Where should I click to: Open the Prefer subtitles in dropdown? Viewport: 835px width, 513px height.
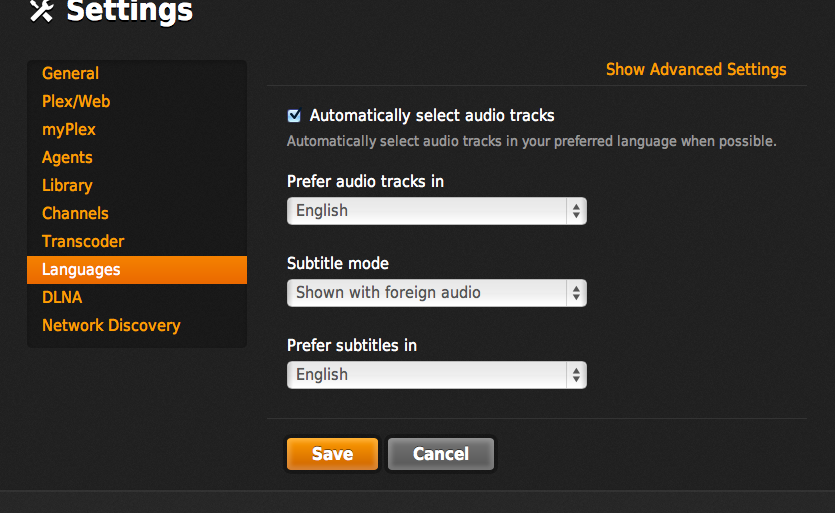pos(437,375)
